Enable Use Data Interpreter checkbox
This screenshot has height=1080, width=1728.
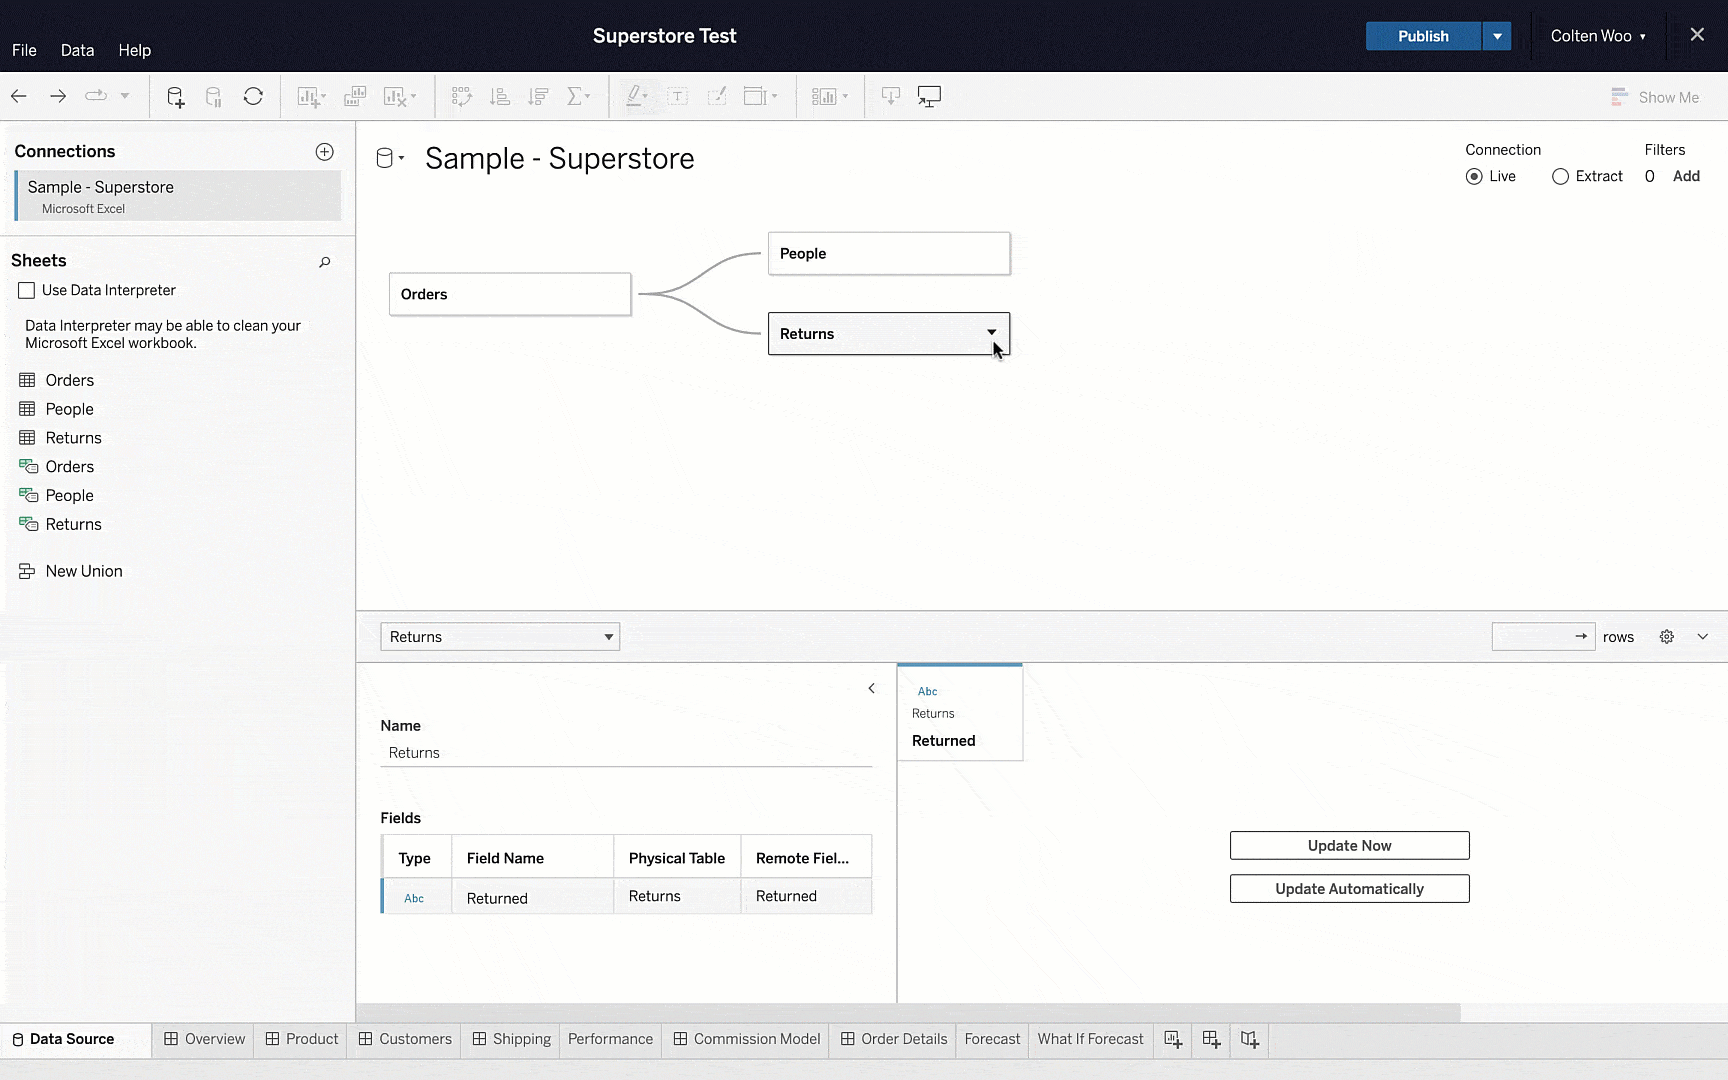(27, 290)
